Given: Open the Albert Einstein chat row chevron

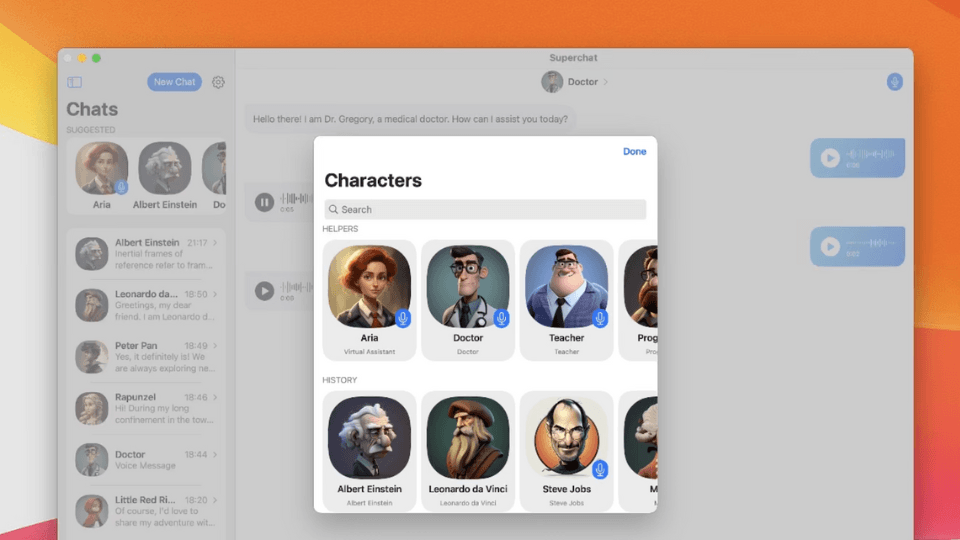Looking at the screenshot, I should tap(215, 243).
